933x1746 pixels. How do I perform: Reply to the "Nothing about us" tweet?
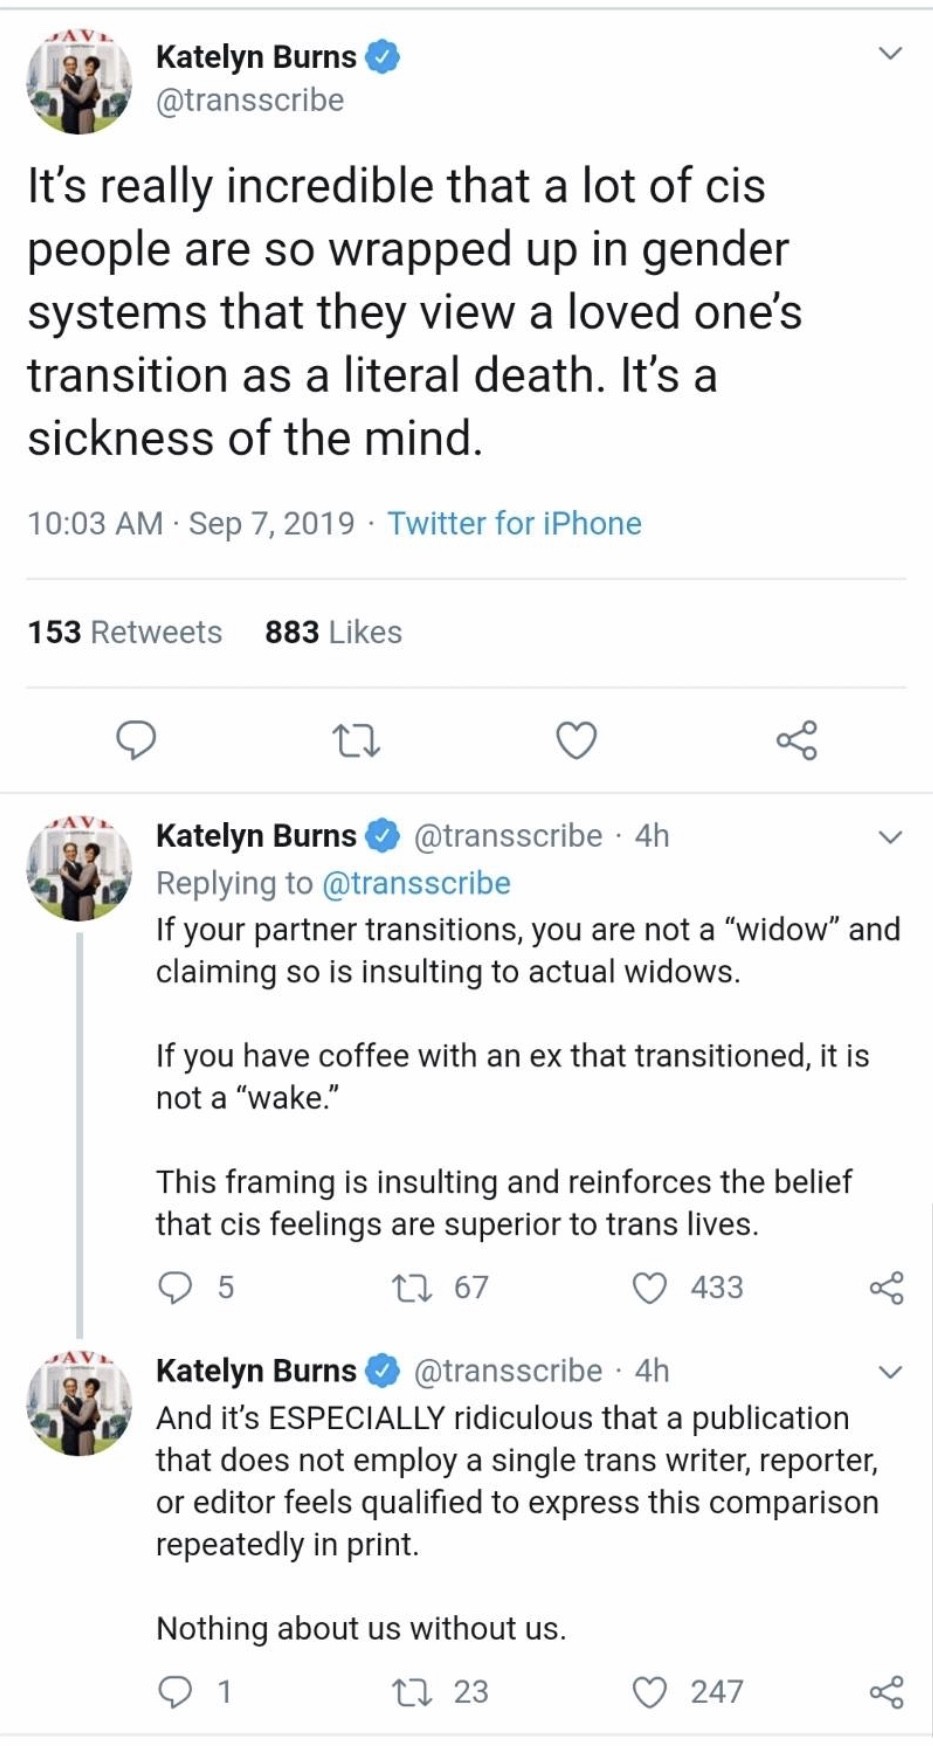click(x=176, y=1691)
